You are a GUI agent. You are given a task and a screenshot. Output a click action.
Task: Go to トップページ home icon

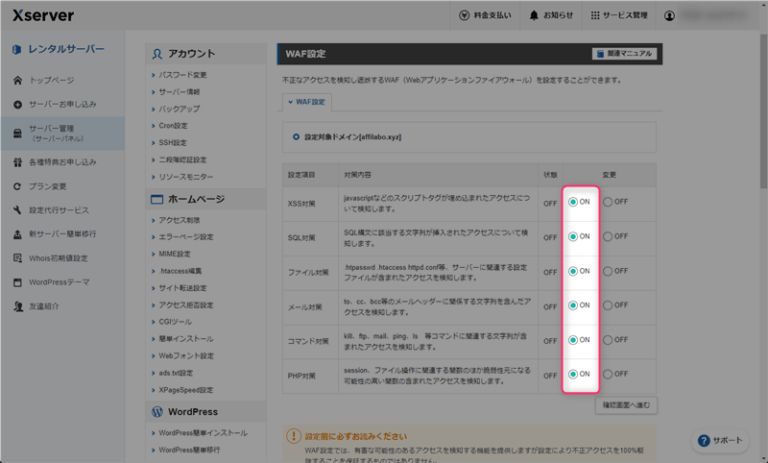17,79
